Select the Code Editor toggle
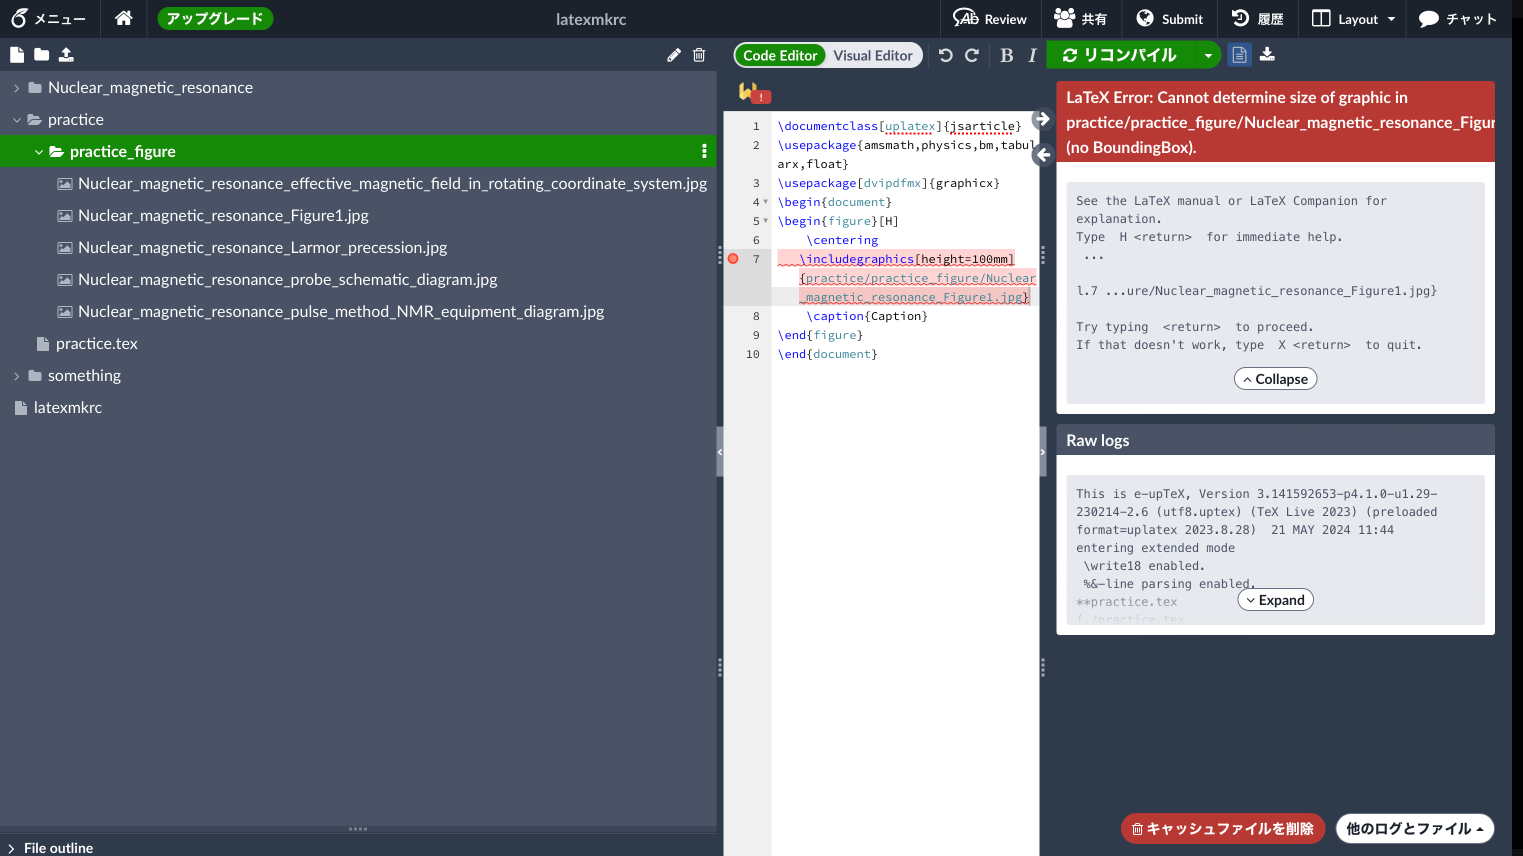This screenshot has height=856, width=1523. 780,55
